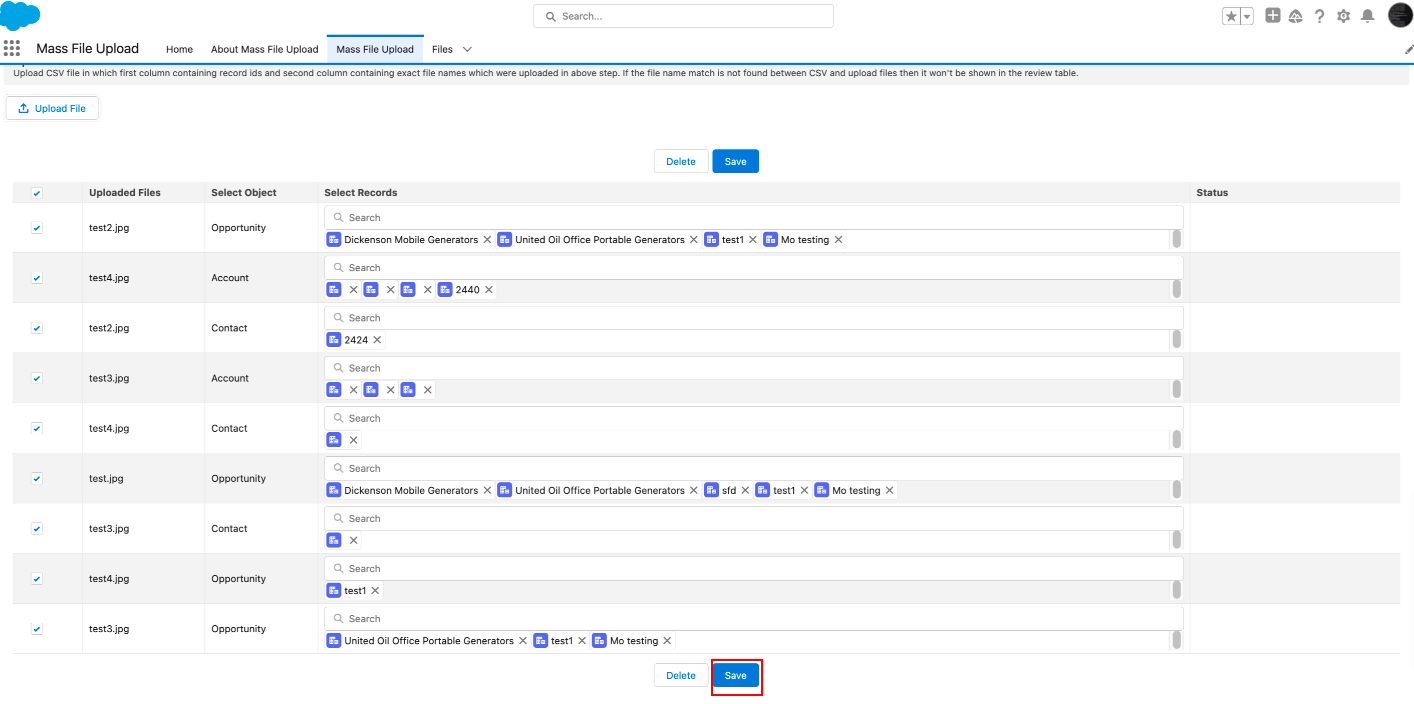This screenshot has width=1414, height=704.
Task: Remove the unnamed pill in test3.jpg Contact row
Action: [x=353, y=540]
